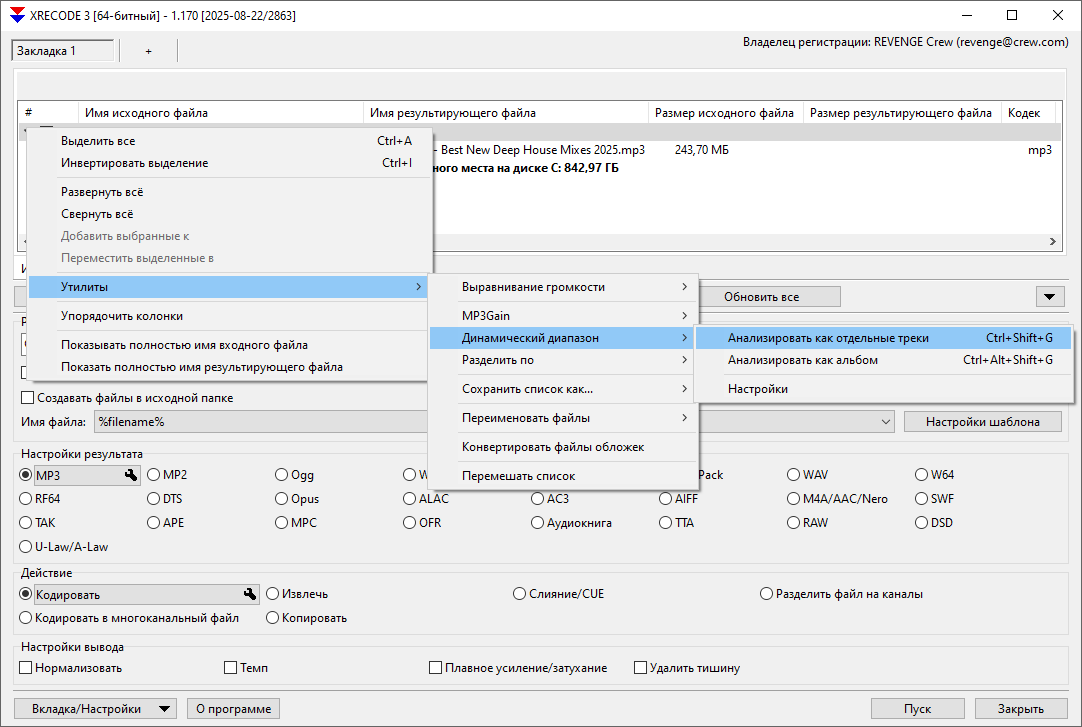Expand the Выравнивание громкости submenu
Screen dimensions: 1082x727
pos(563,287)
